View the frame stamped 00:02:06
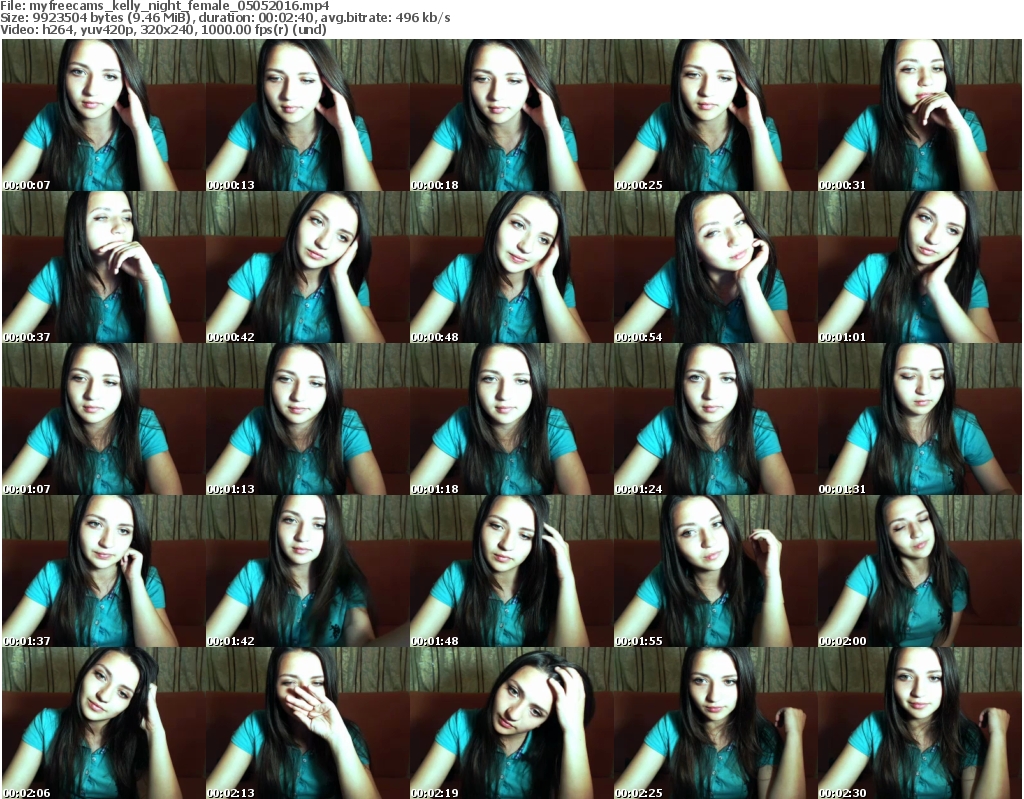The image size is (1024, 799). click(104, 723)
